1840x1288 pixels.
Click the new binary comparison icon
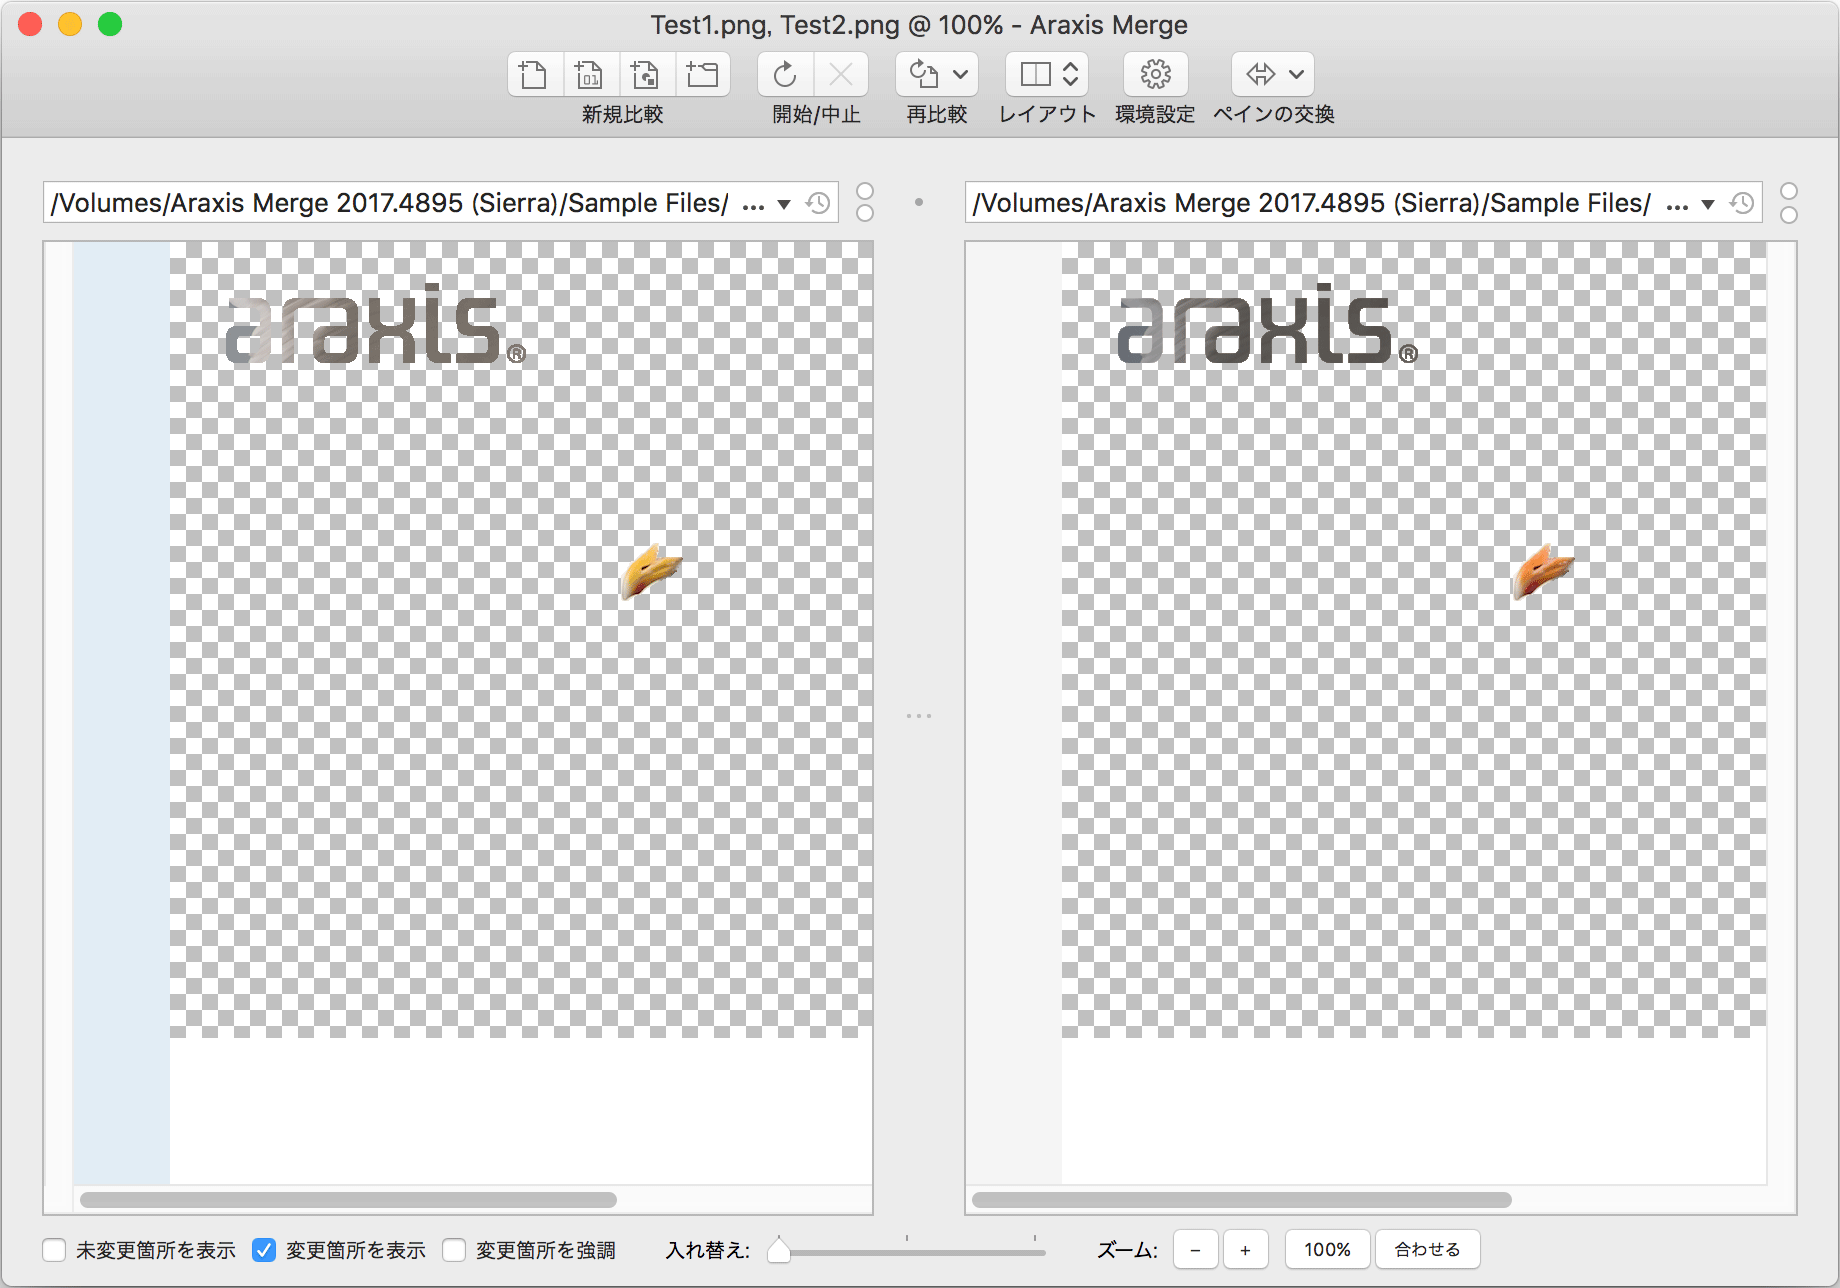tap(590, 75)
